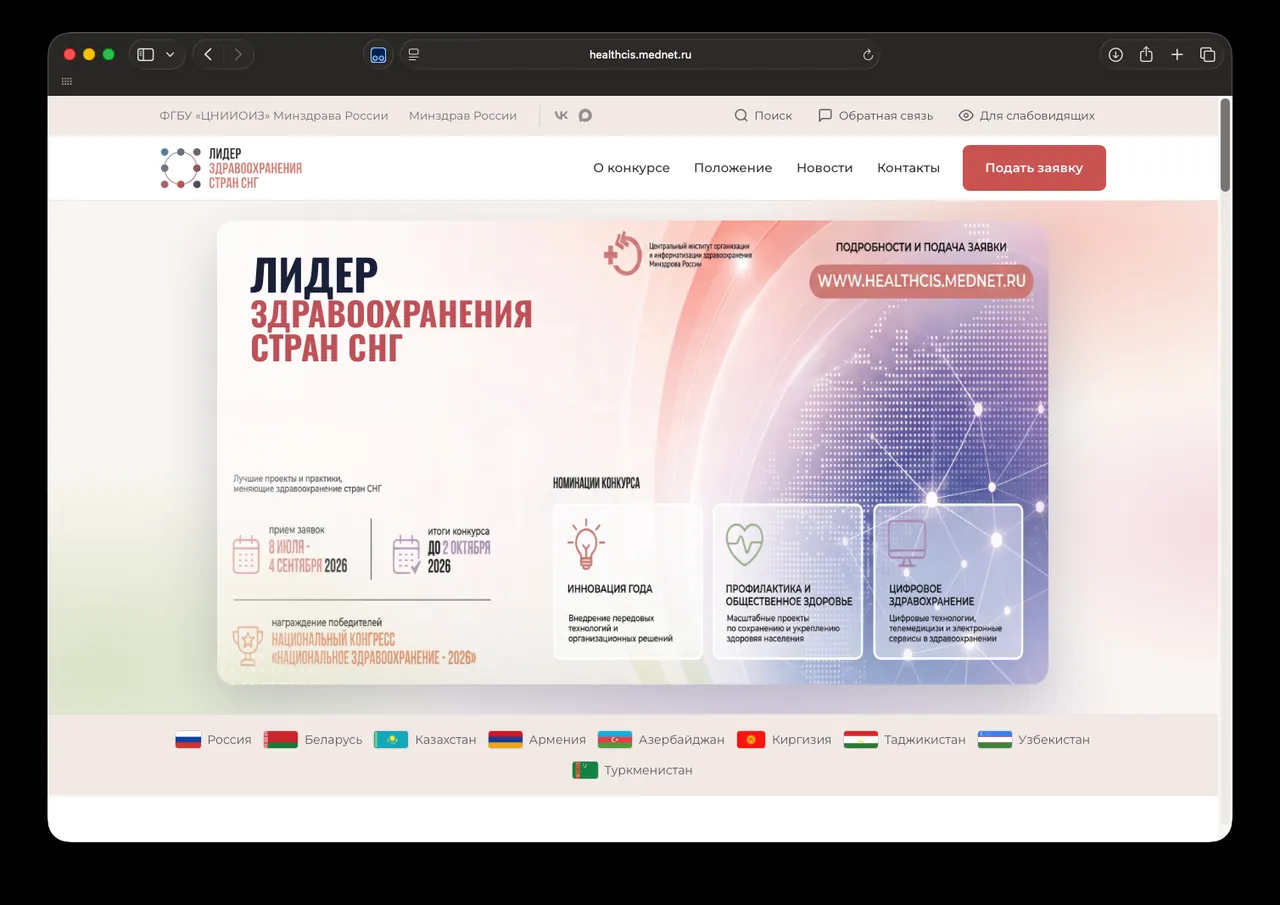Image resolution: width=1280 pixels, height=905 pixels.
Task: Click the Цифровое здравоохранение nomination card
Action: [x=948, y=581]
